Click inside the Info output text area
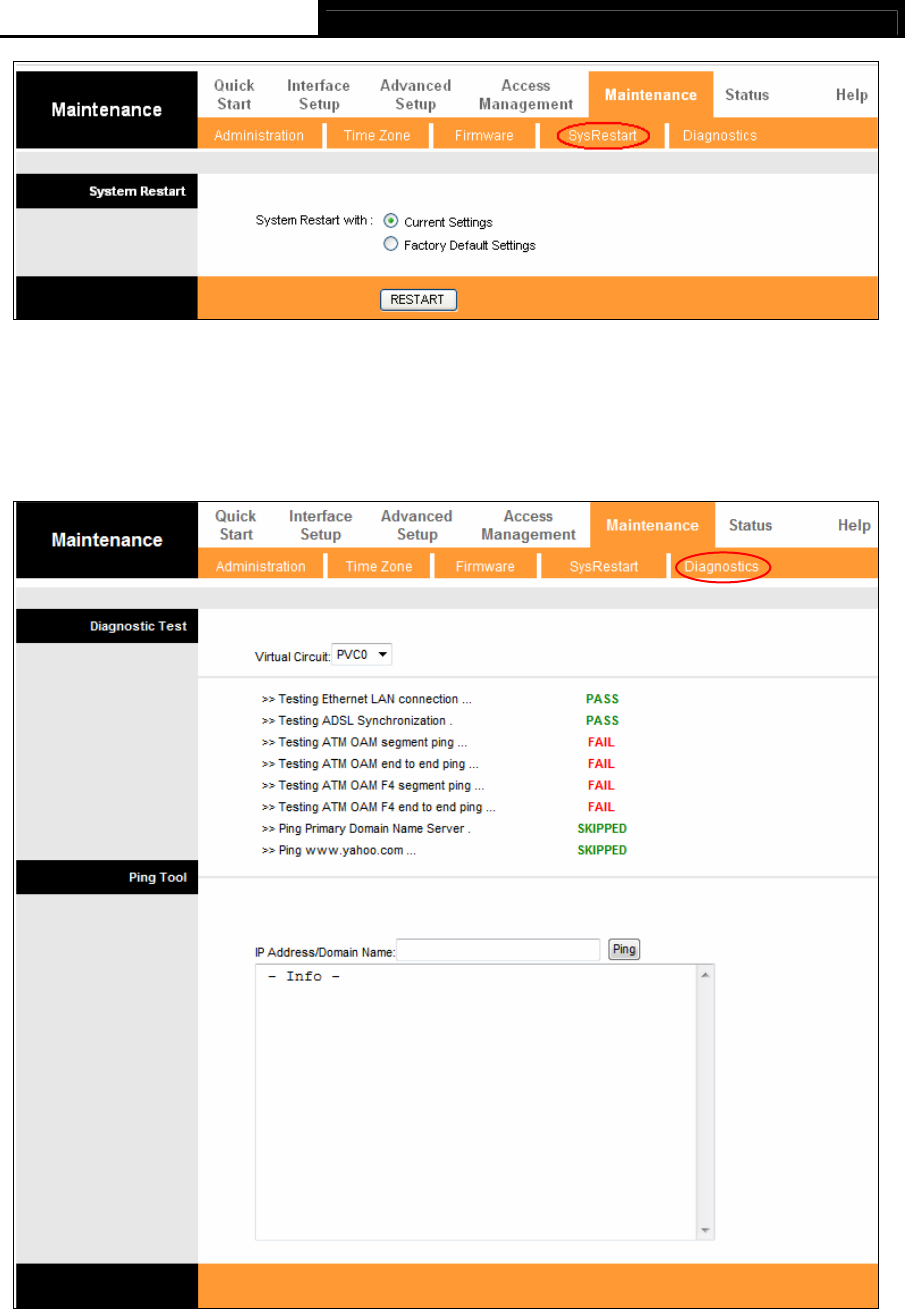The height and width of the screenshot is (1309, 905). [475, 1102]
